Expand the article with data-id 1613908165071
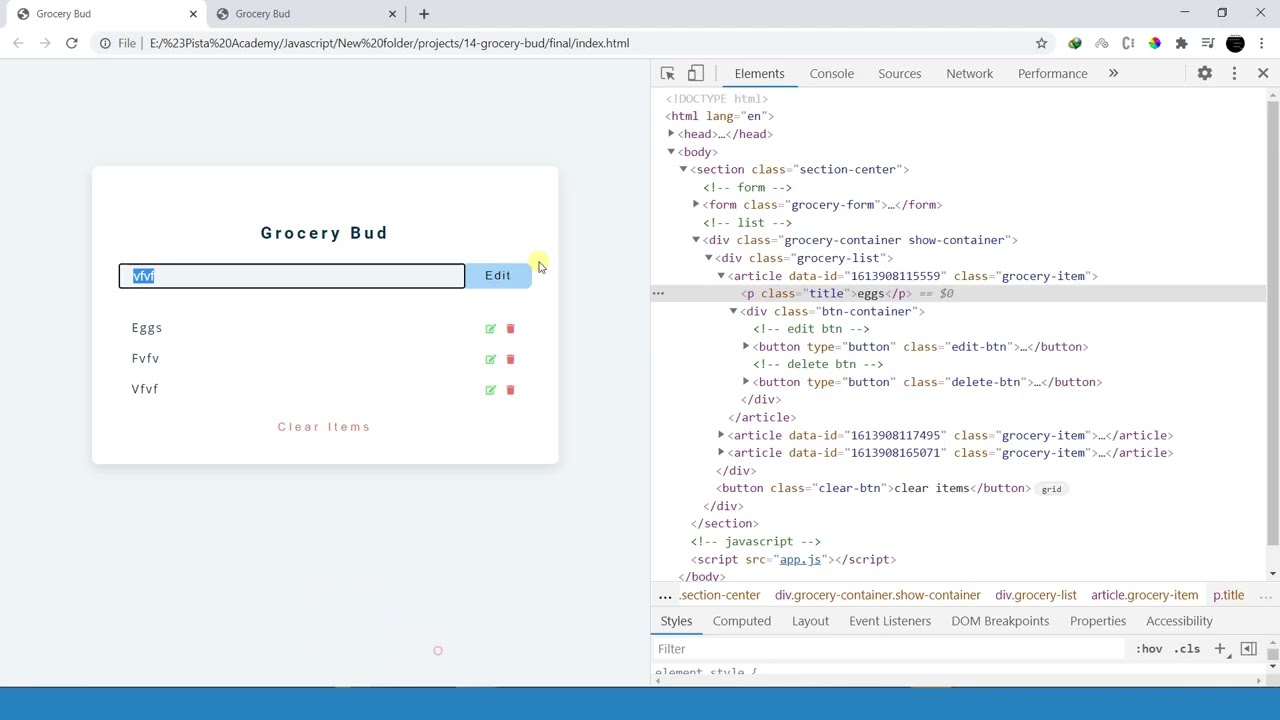 click(x=721, y=453)
